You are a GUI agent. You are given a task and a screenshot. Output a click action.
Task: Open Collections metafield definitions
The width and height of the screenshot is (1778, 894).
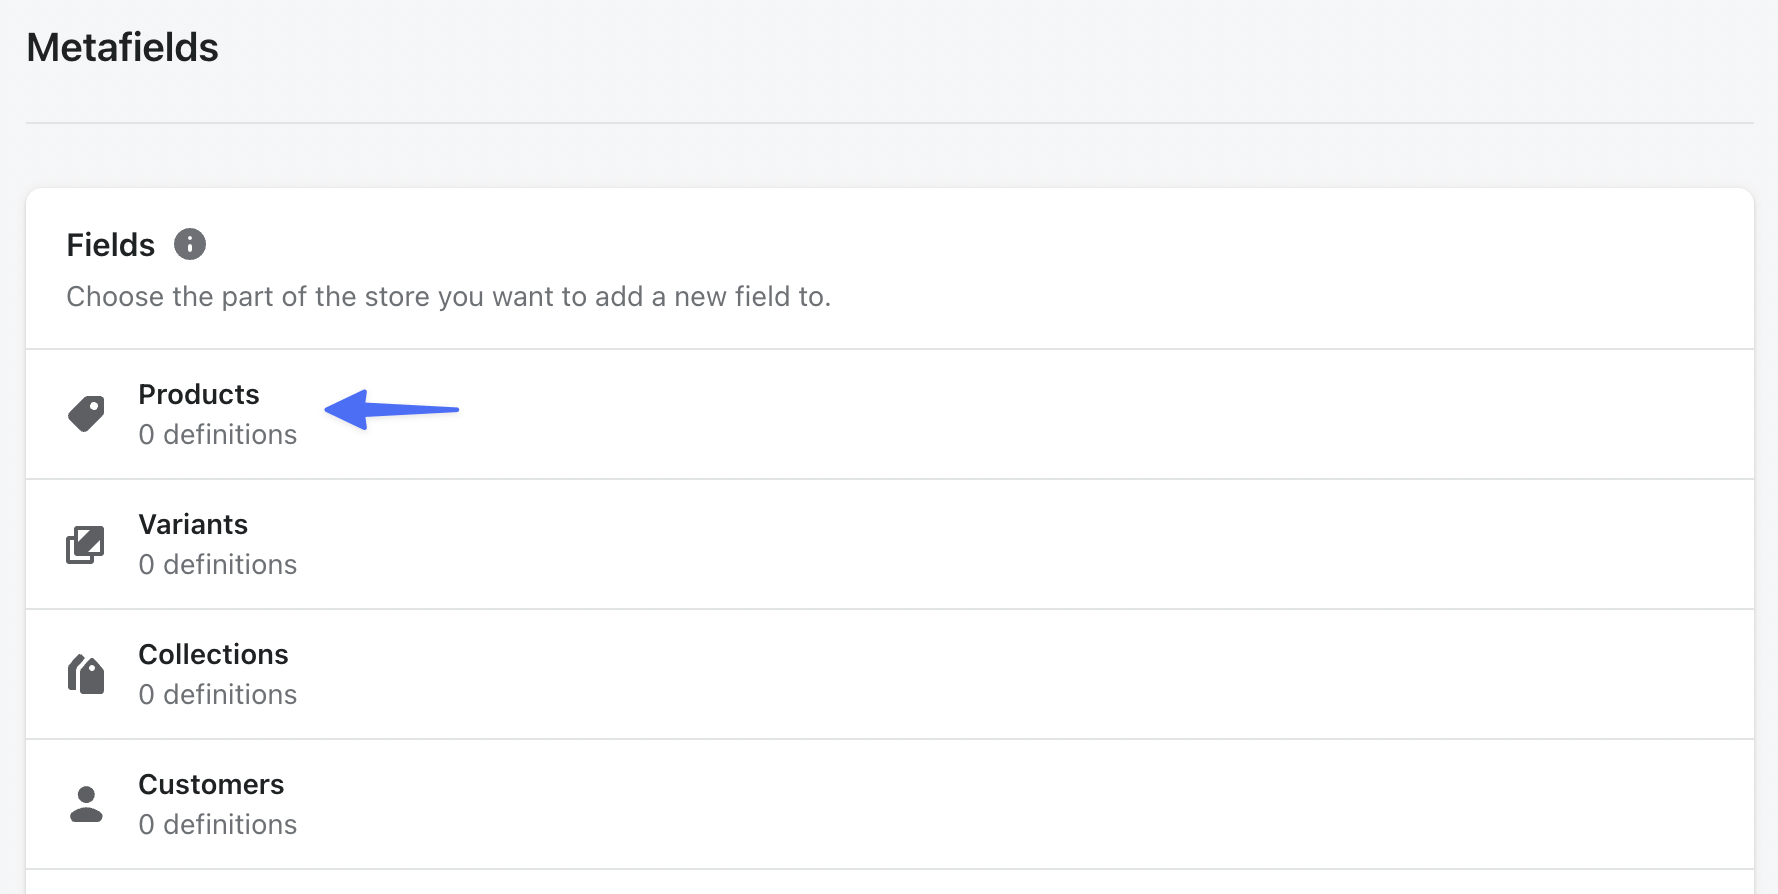(213, 654)
